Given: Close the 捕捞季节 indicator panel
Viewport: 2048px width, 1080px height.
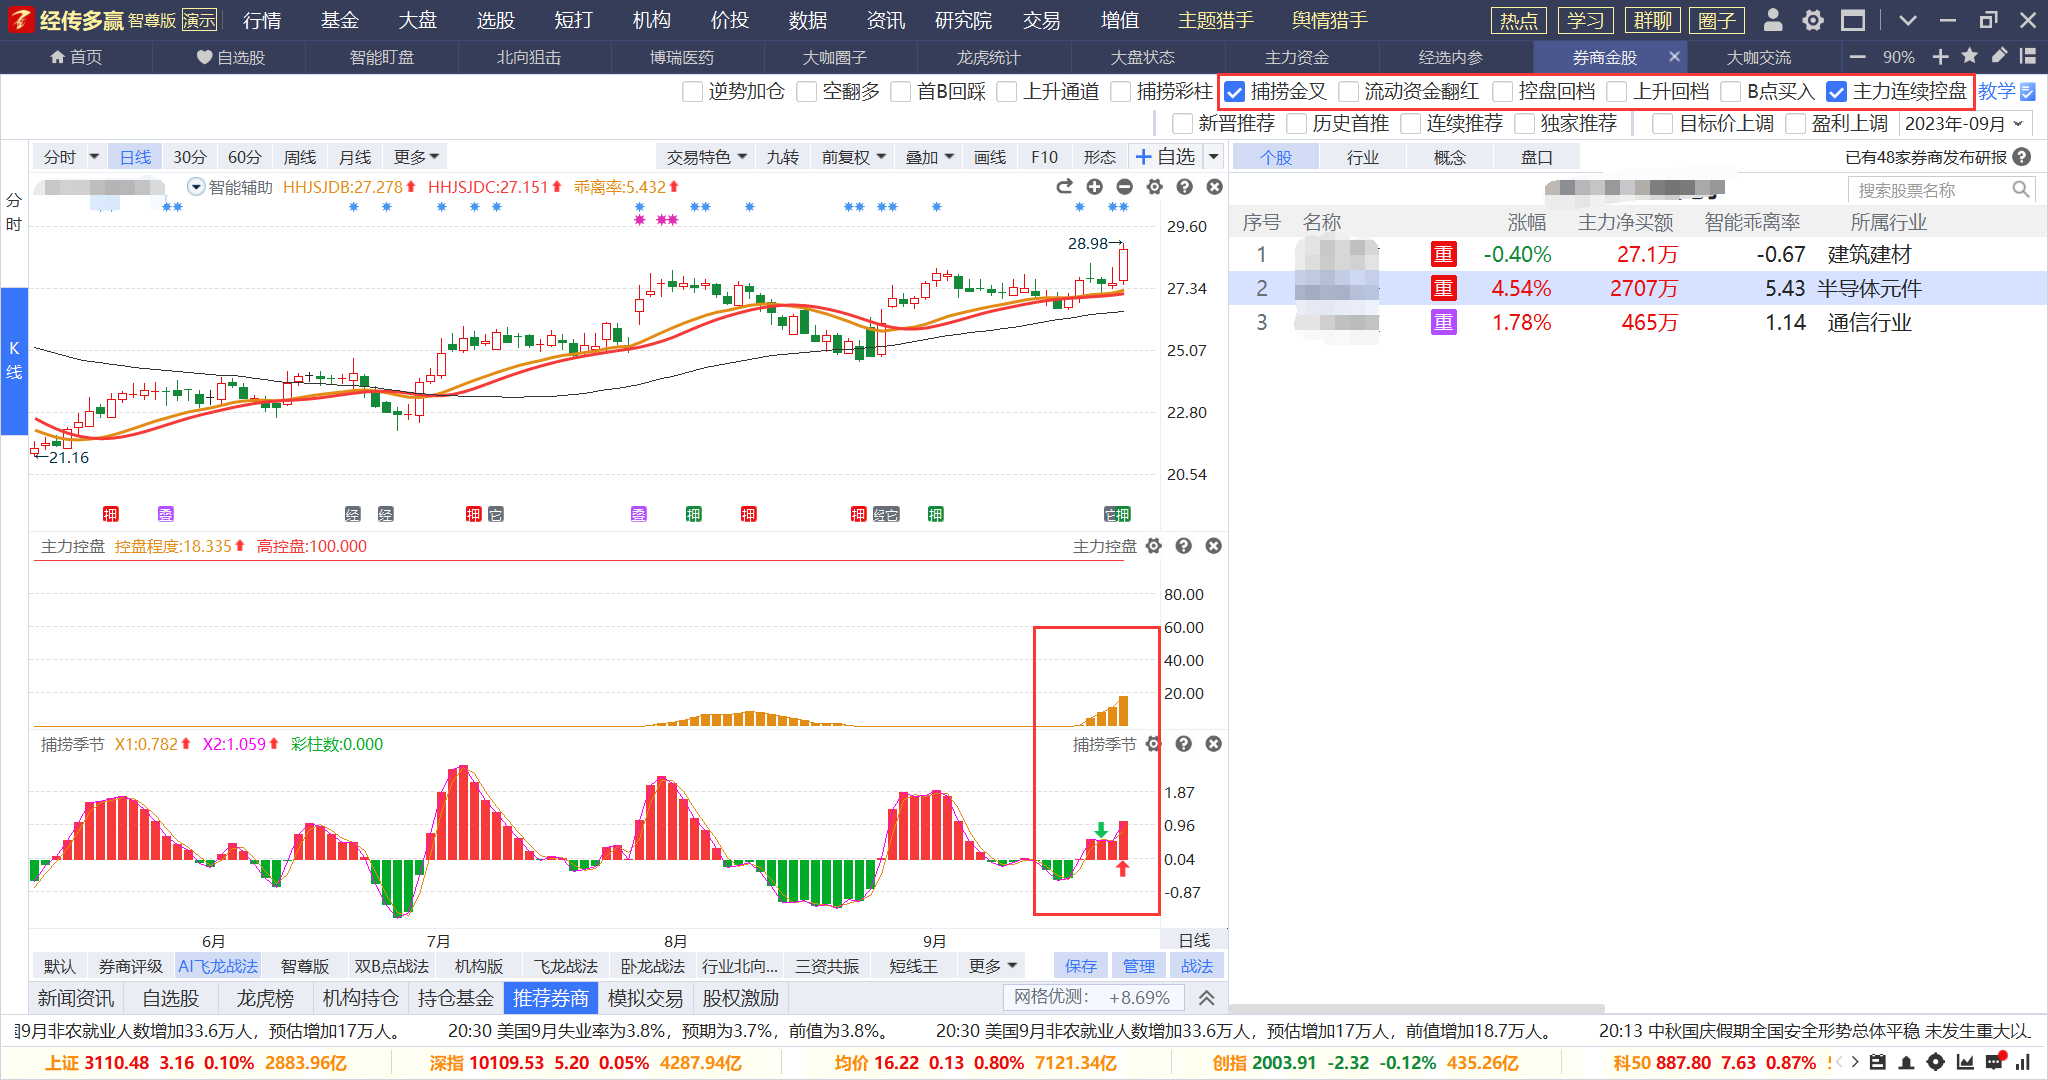Looking at the screenshot, I should point(1213,744).
